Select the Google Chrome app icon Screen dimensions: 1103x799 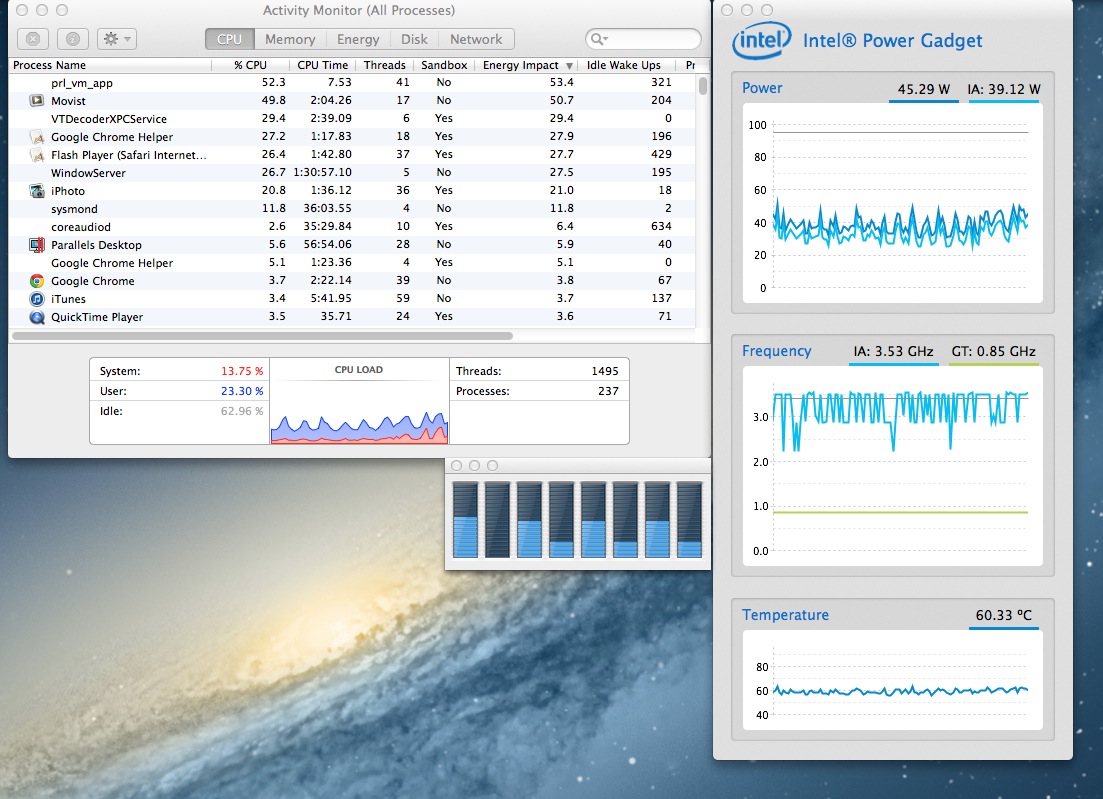tap(37, 281)
